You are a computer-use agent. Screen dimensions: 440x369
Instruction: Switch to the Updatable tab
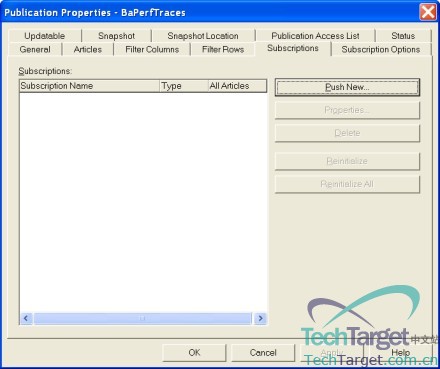(45, 36)
